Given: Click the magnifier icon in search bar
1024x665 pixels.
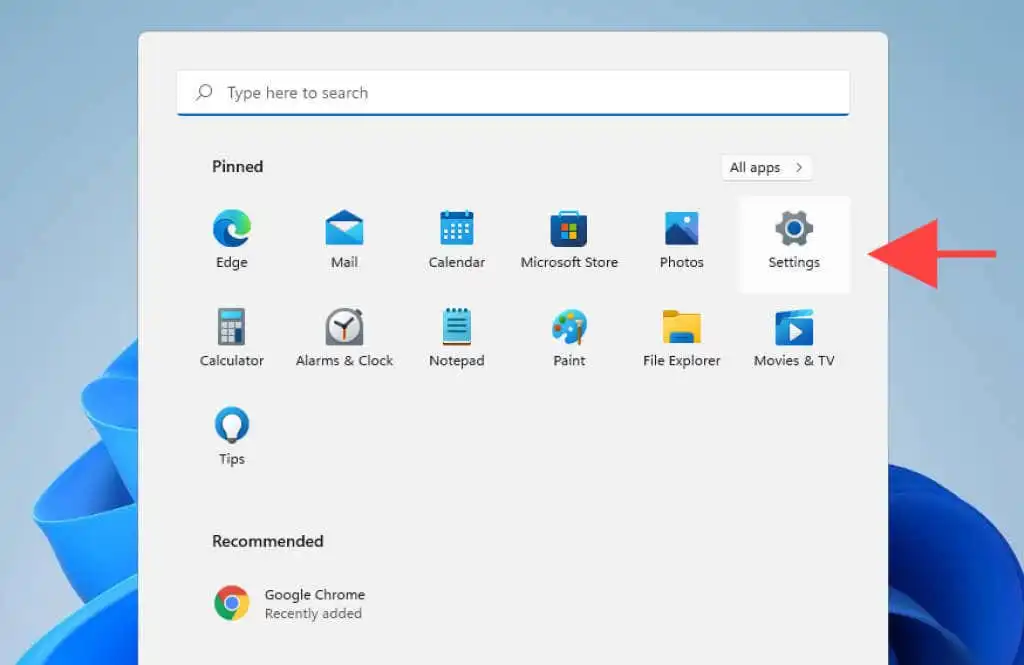Looking at the screenshot, I should click(204, 93).
